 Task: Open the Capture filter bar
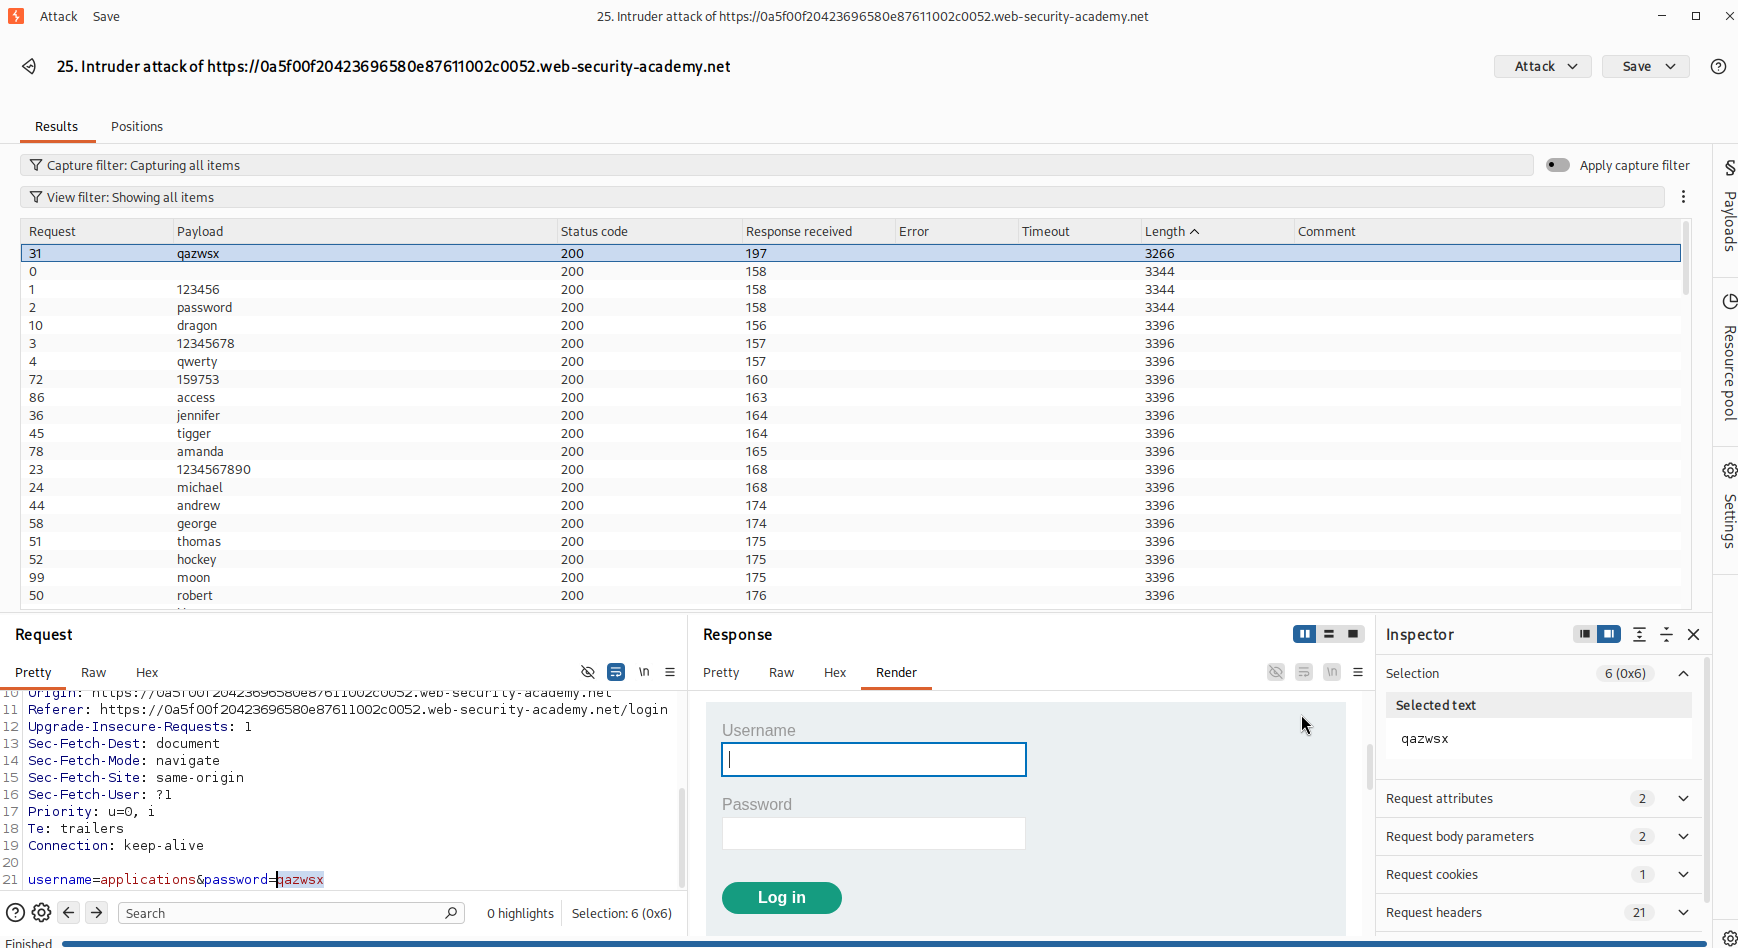[x=777, y=165]
